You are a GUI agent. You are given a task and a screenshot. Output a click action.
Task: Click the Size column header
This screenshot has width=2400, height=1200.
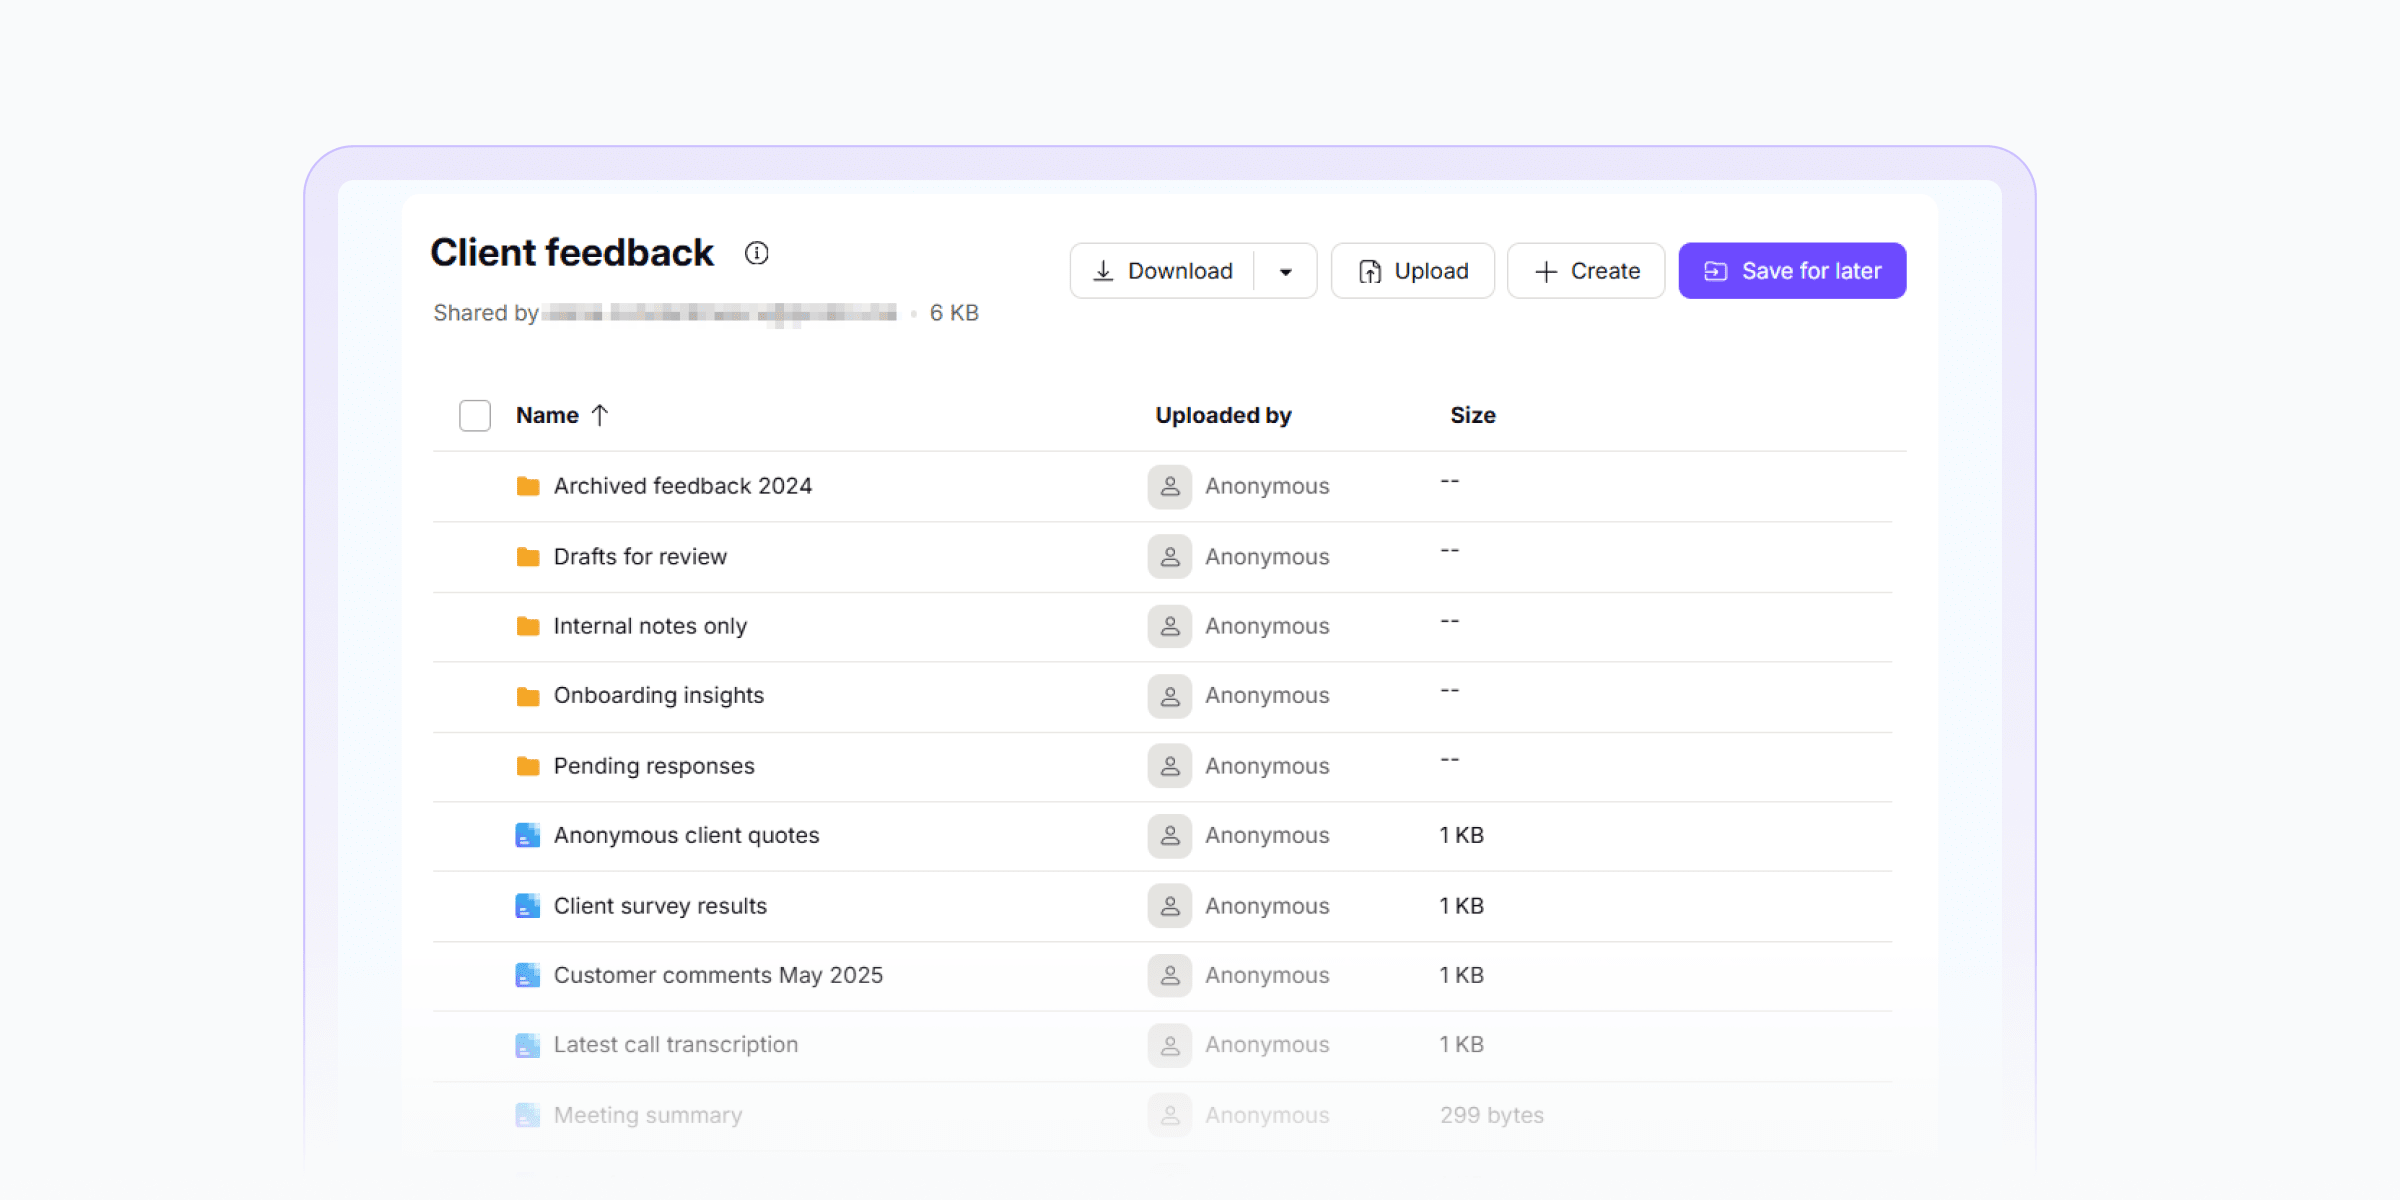pos(1472,415)
